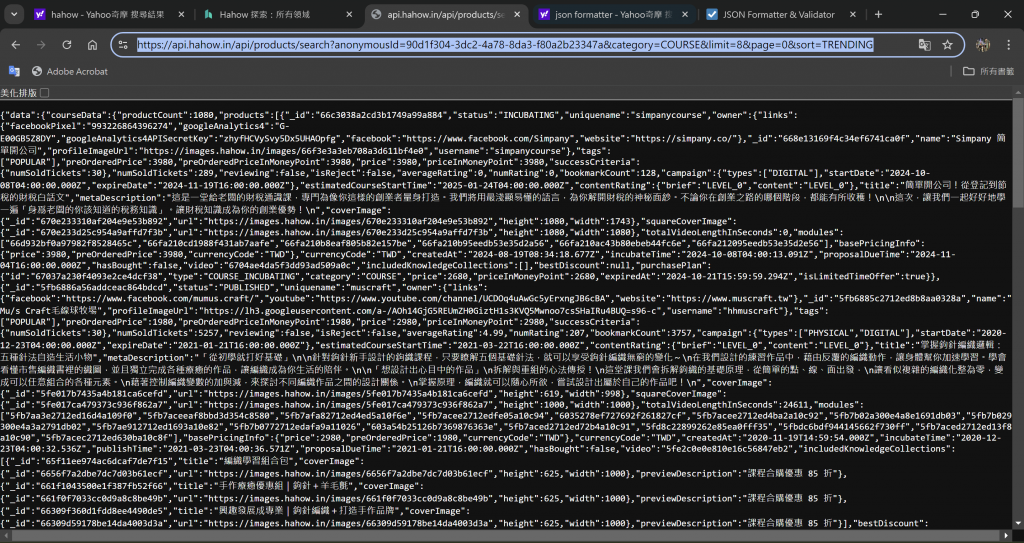Viewport: 1024px width, 543px height.
Task: Open the Adobe Acrobat bookmark
Action: click(x=70, y=71)
